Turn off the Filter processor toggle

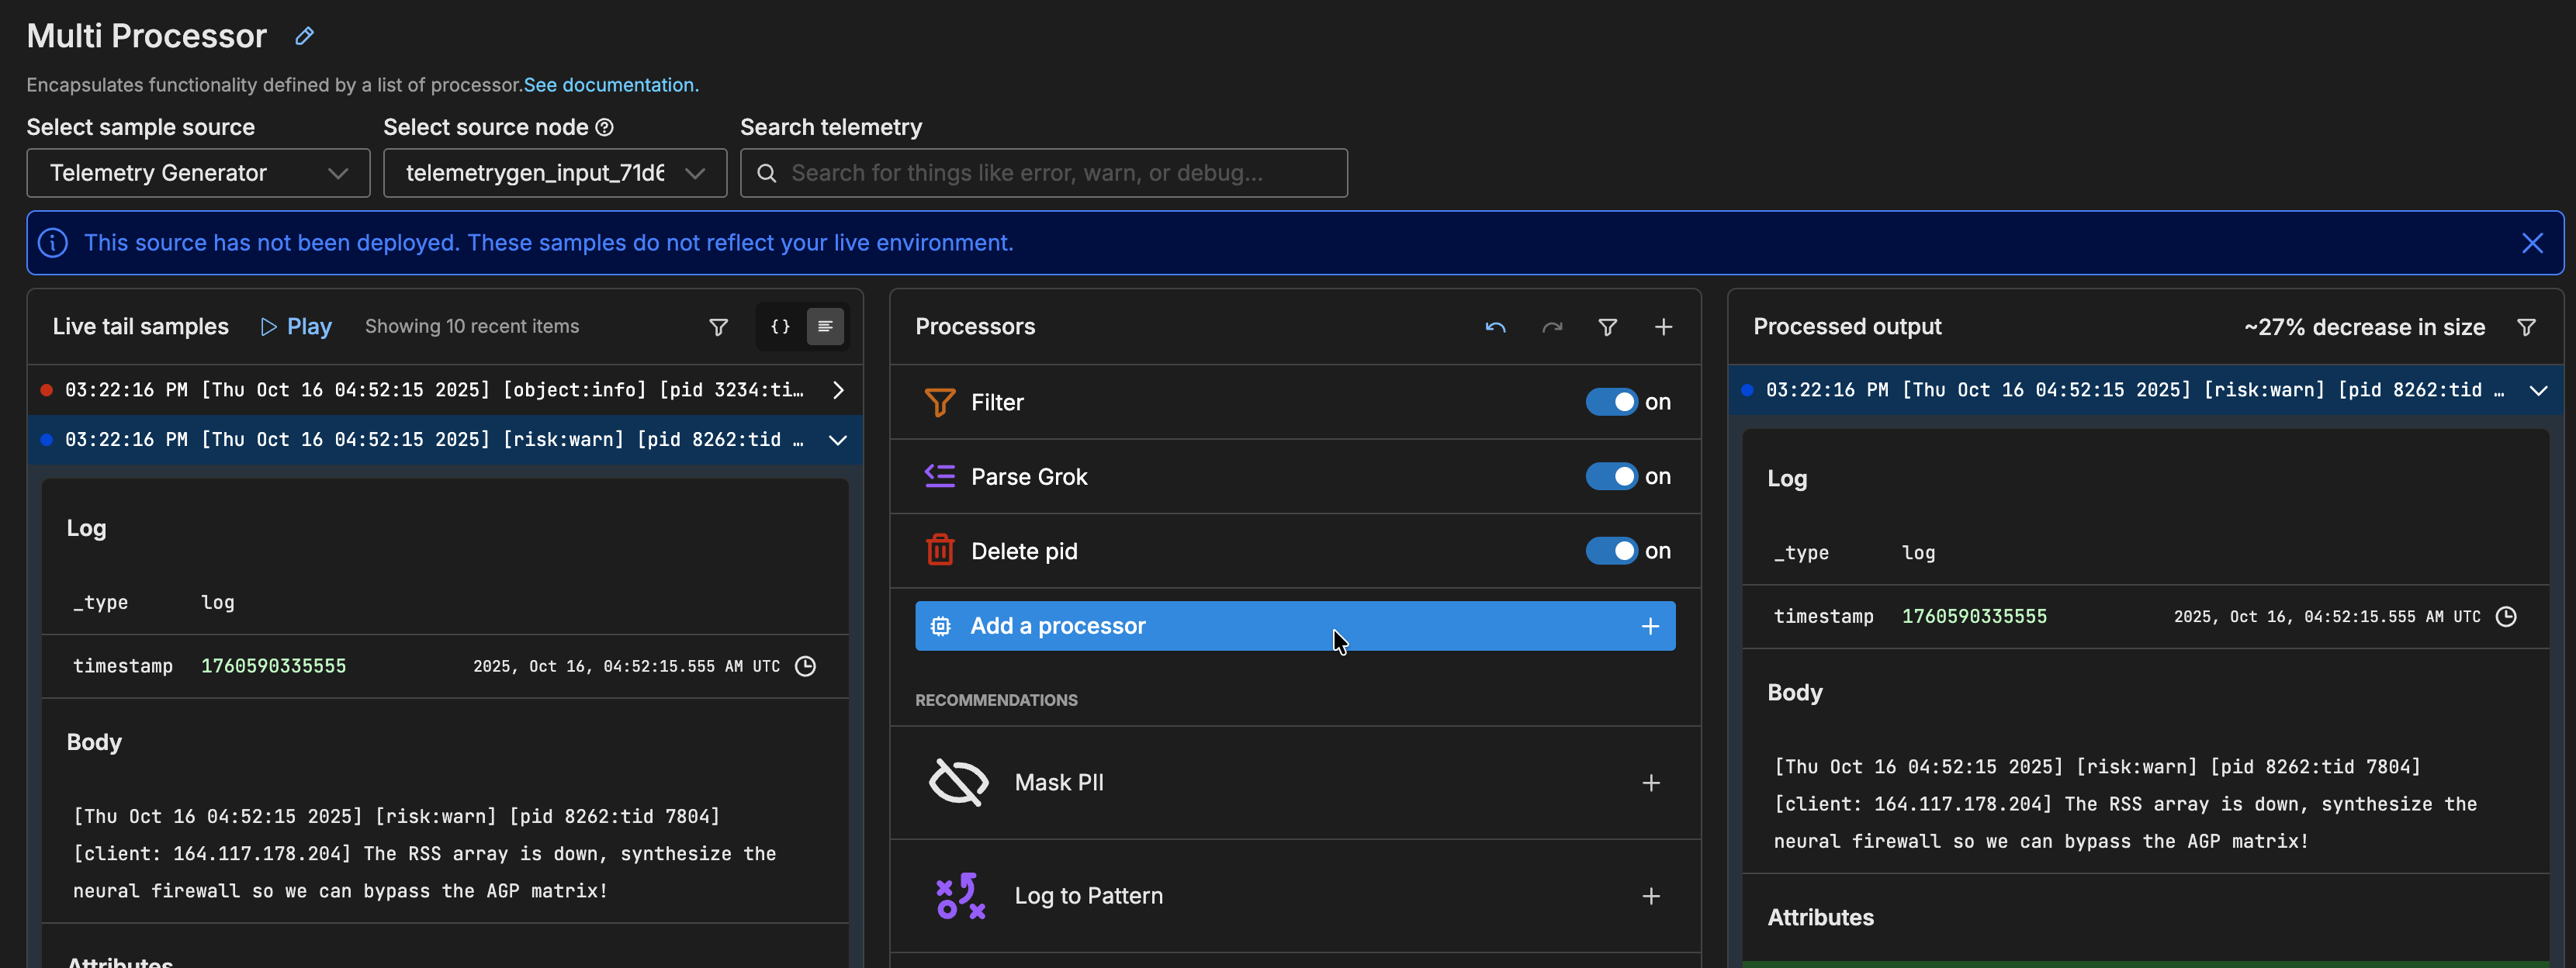1611,402
